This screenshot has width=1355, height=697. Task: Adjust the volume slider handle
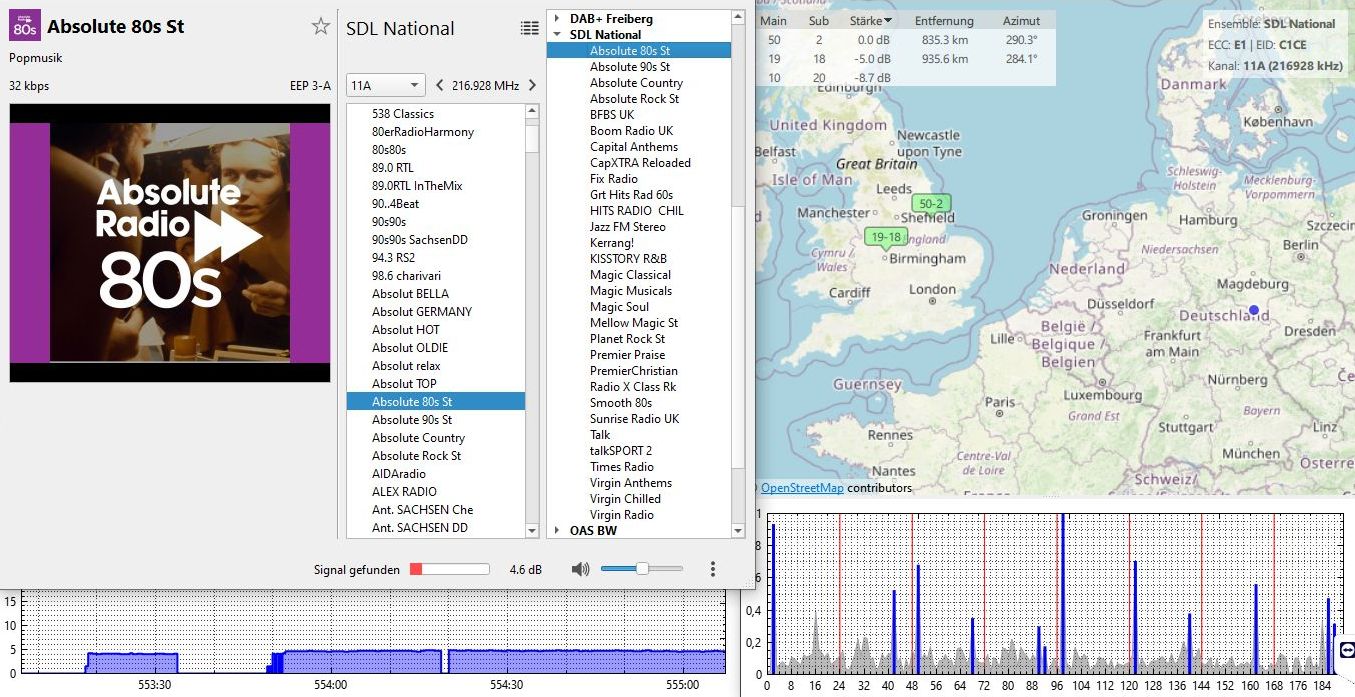[642, 569]
